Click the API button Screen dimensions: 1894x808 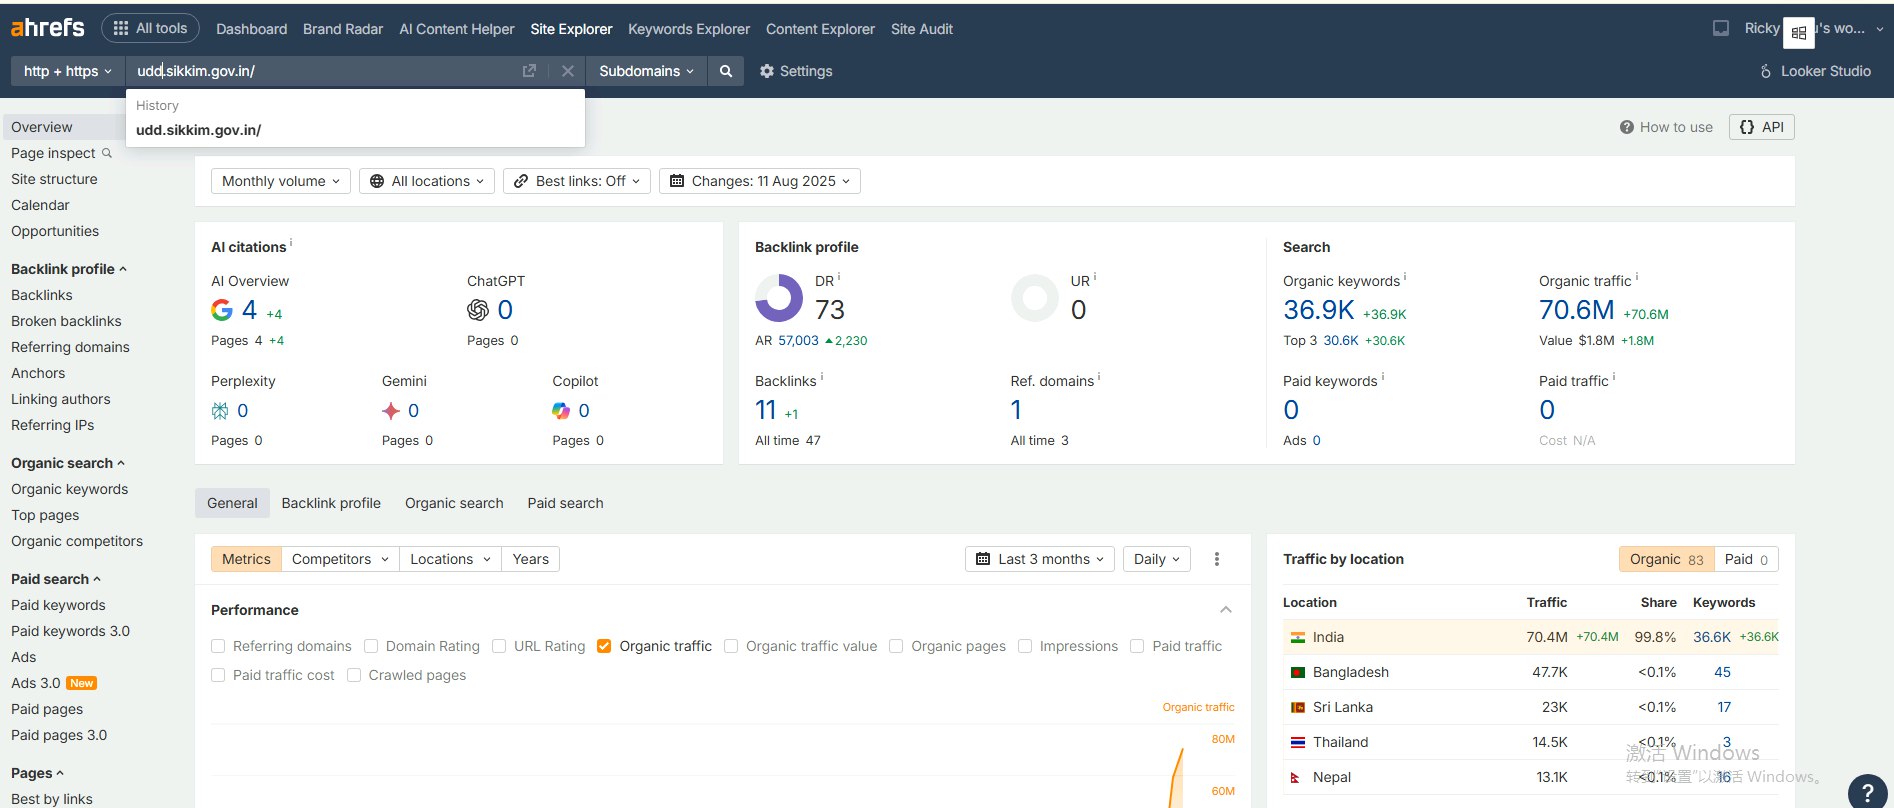[x=1761, y=127]
